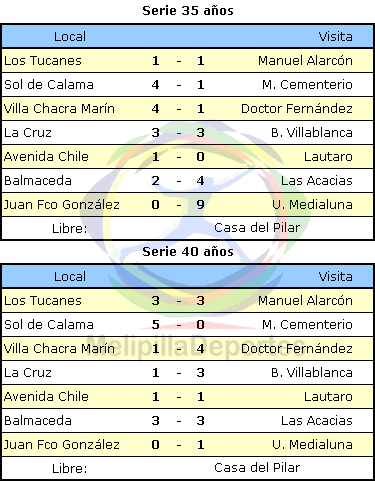The height and width of the screenshot is (481, 375).
Task: Click Lautaro in Serie 35 table
Action: [x=328, y=157]
